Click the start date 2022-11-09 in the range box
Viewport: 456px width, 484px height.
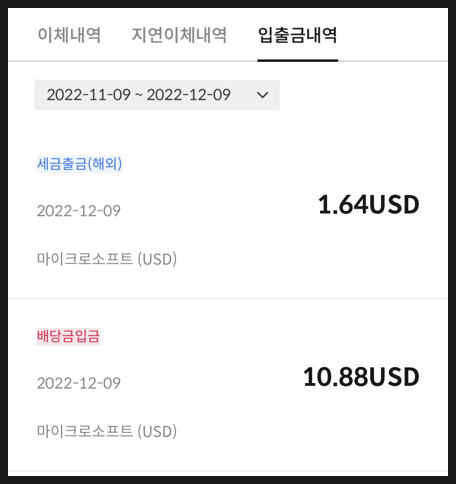click(x=89, y=95)
